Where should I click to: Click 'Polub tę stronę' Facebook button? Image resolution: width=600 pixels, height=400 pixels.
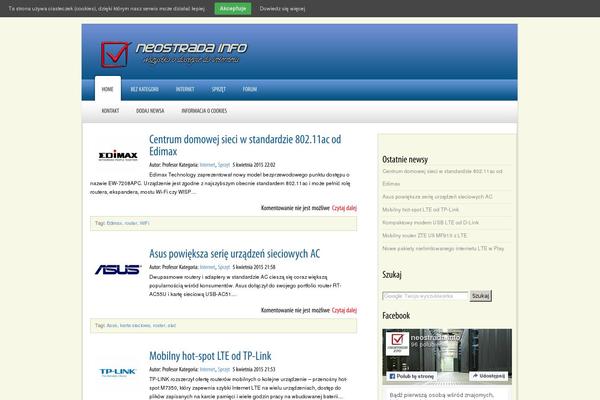coord(411,376)
